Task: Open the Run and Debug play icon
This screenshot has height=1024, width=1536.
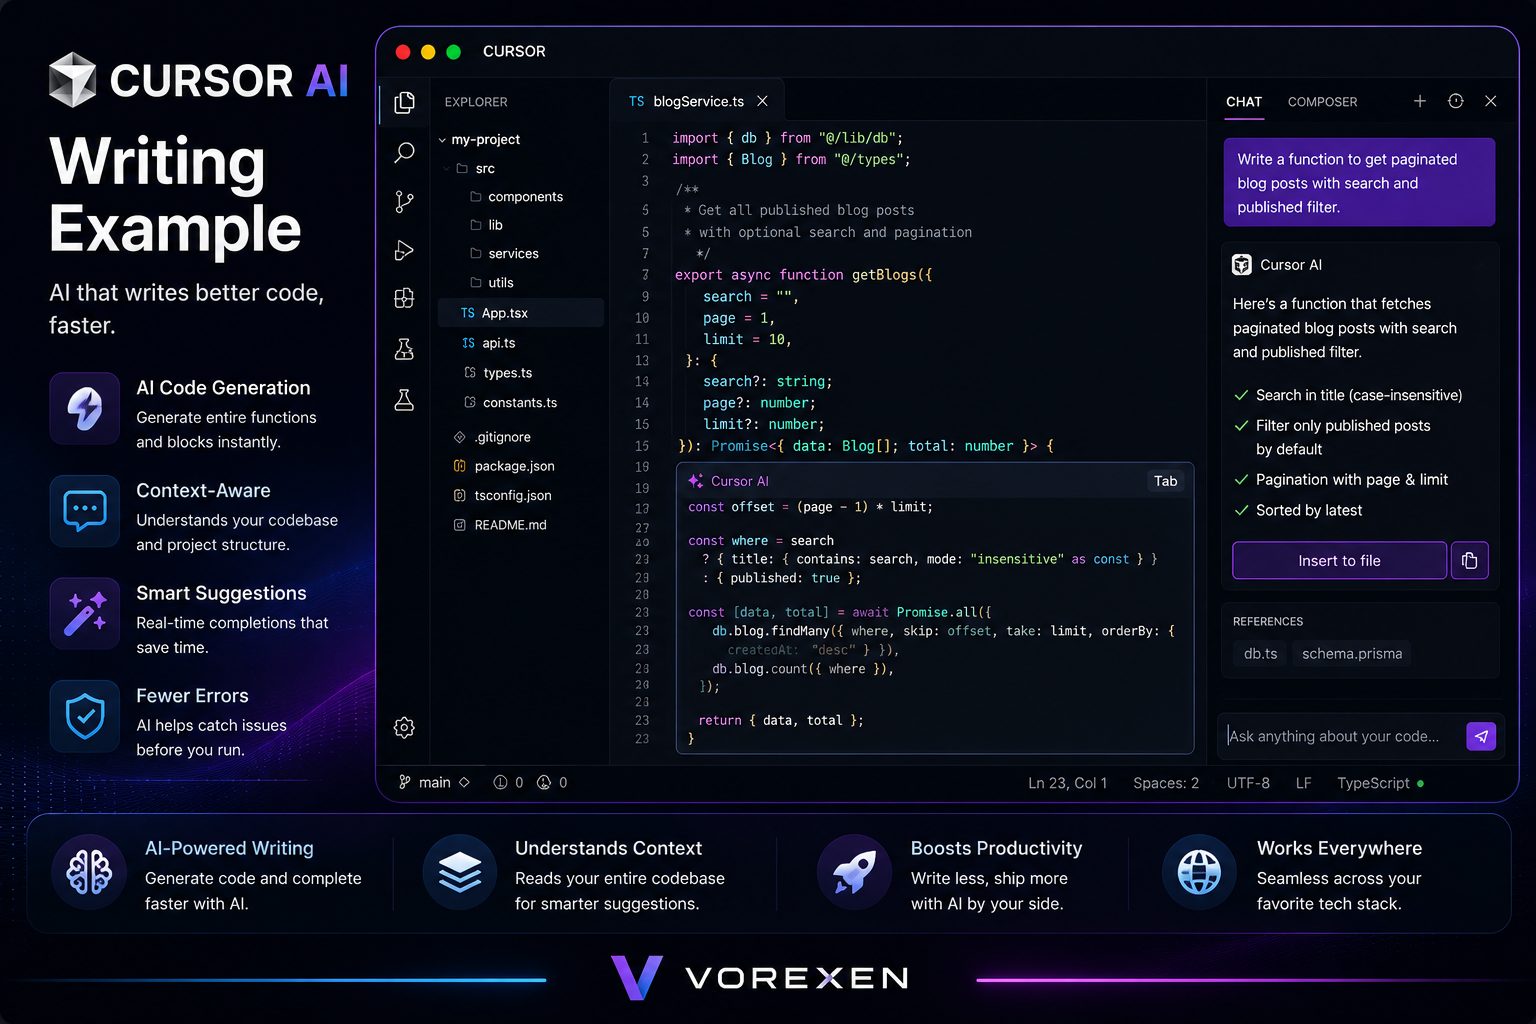Action: [404, 250]
